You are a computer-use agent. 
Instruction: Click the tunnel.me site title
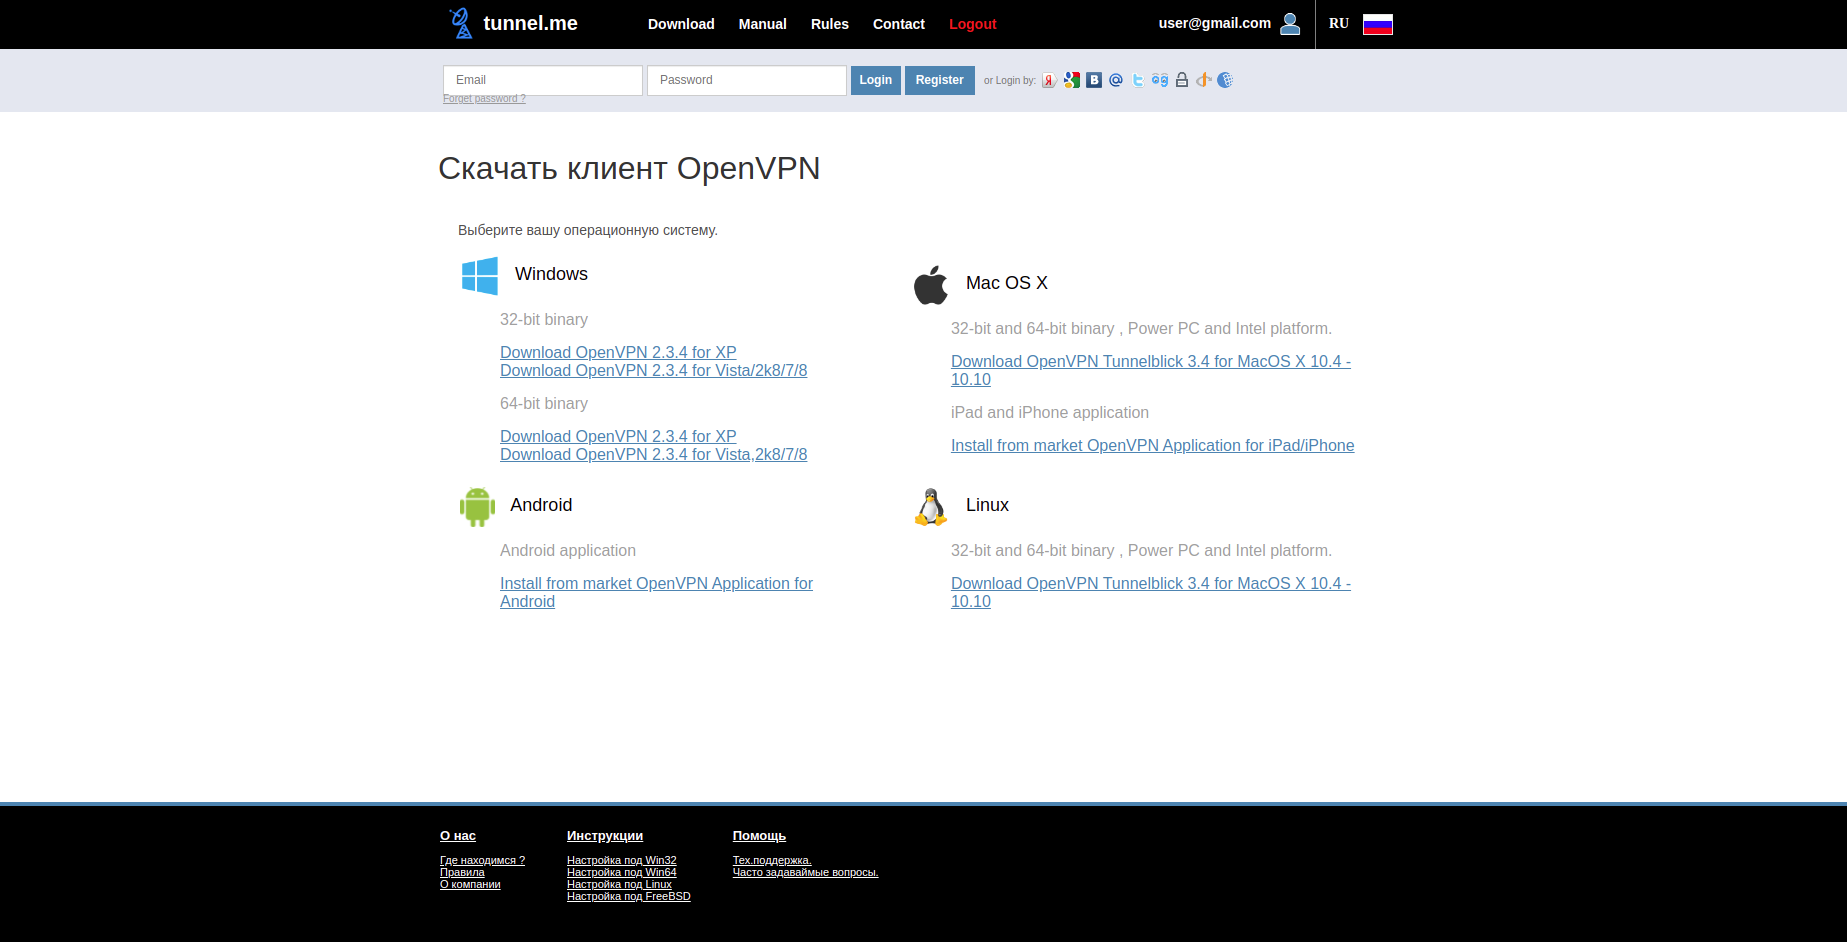530,23
